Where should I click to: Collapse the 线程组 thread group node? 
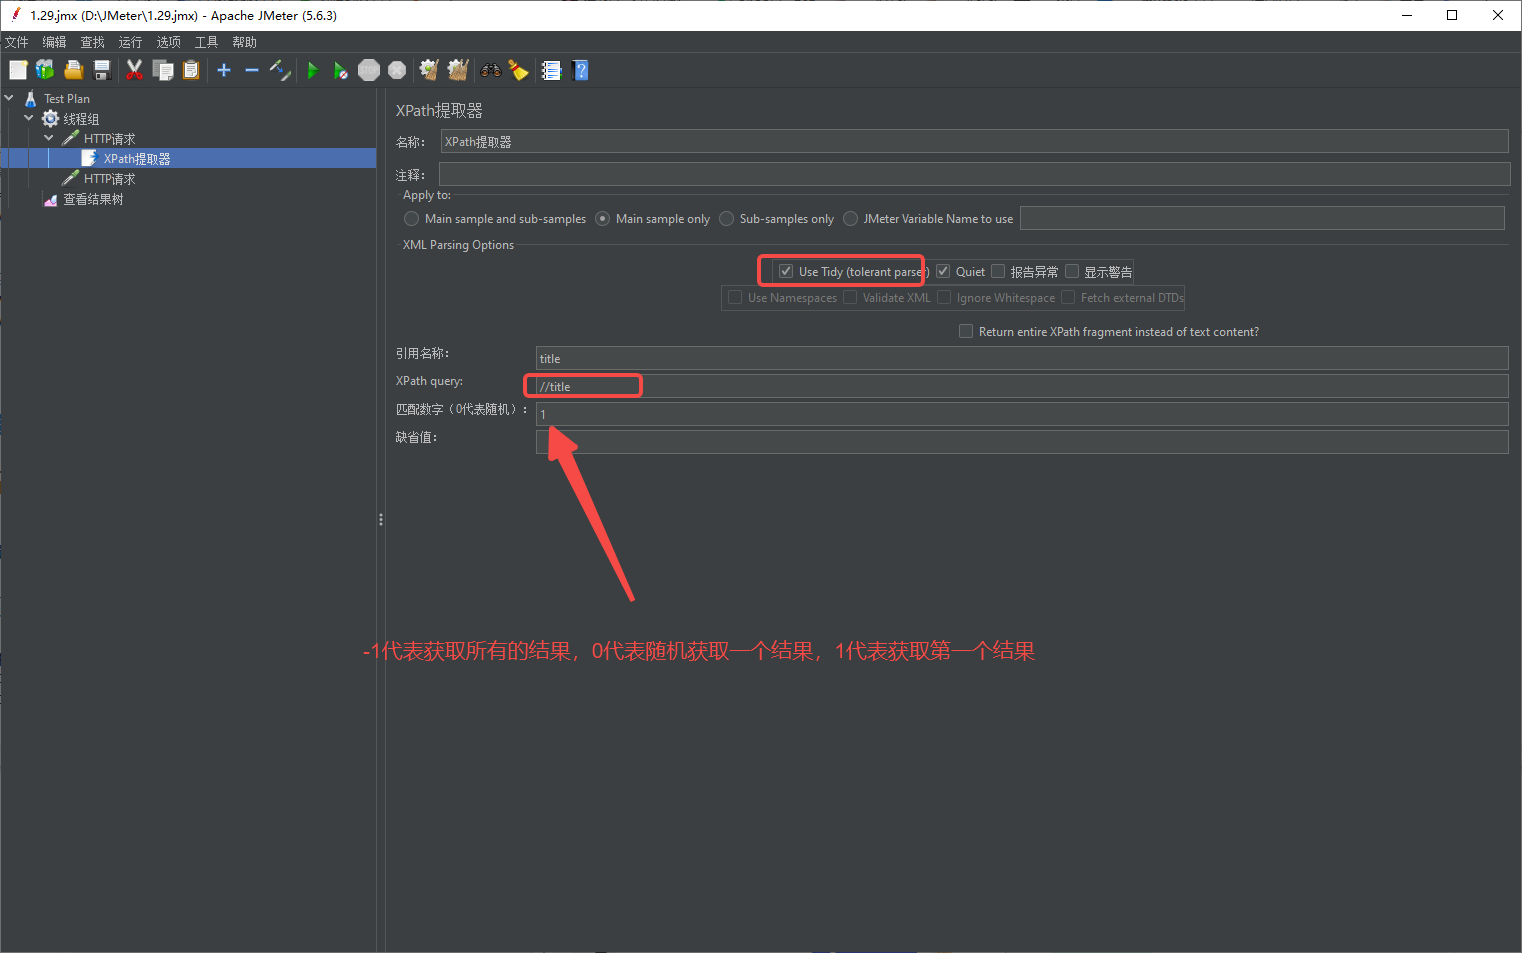(x=29, y=118)
